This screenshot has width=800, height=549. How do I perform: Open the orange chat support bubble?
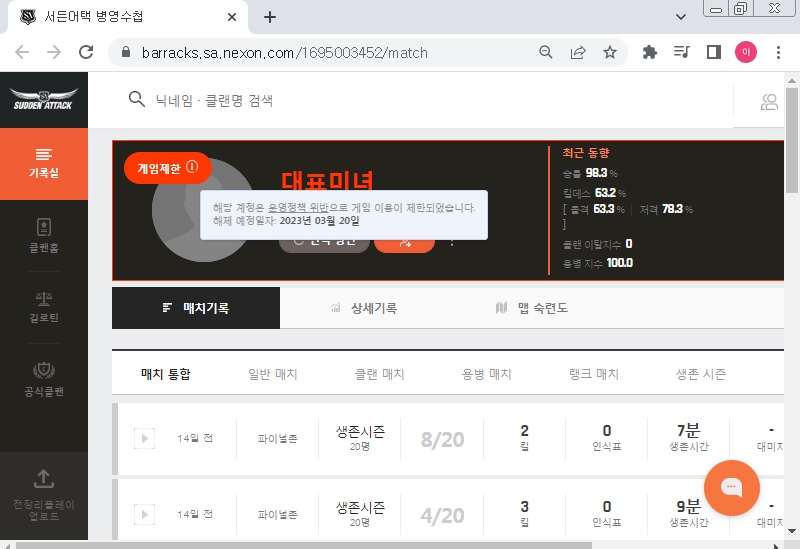pos(731,488)
